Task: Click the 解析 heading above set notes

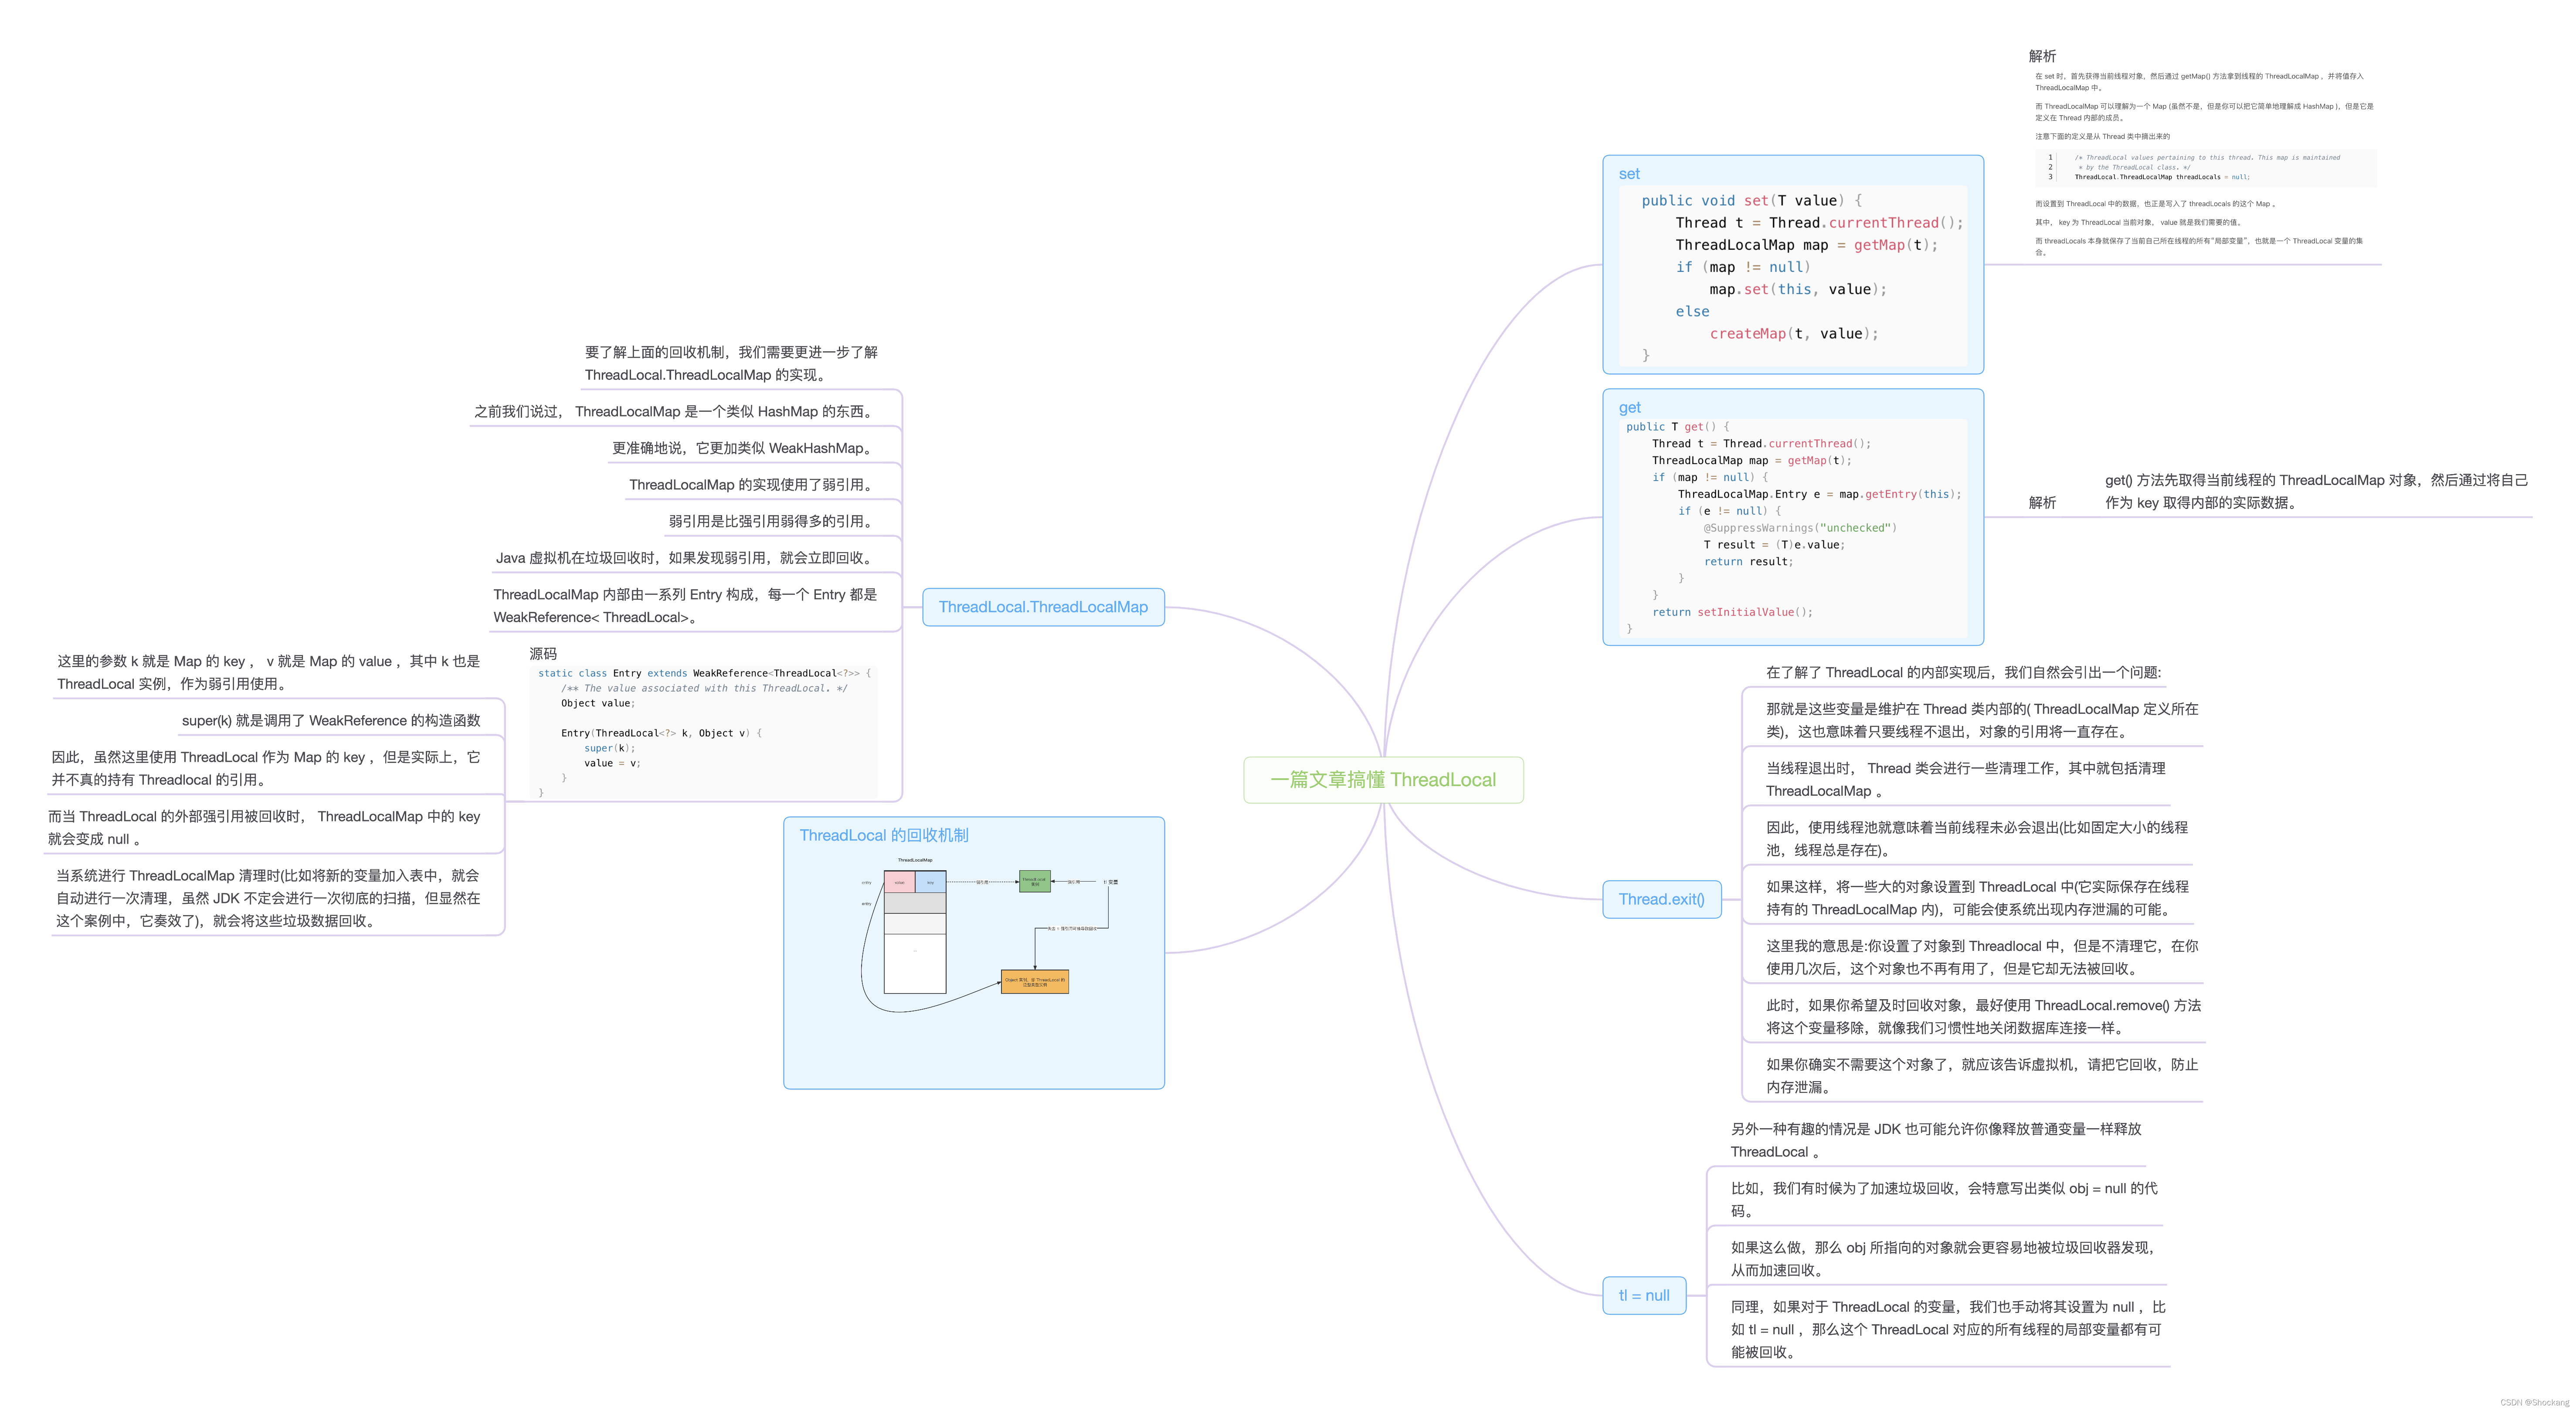Action: coord(2042,56)
